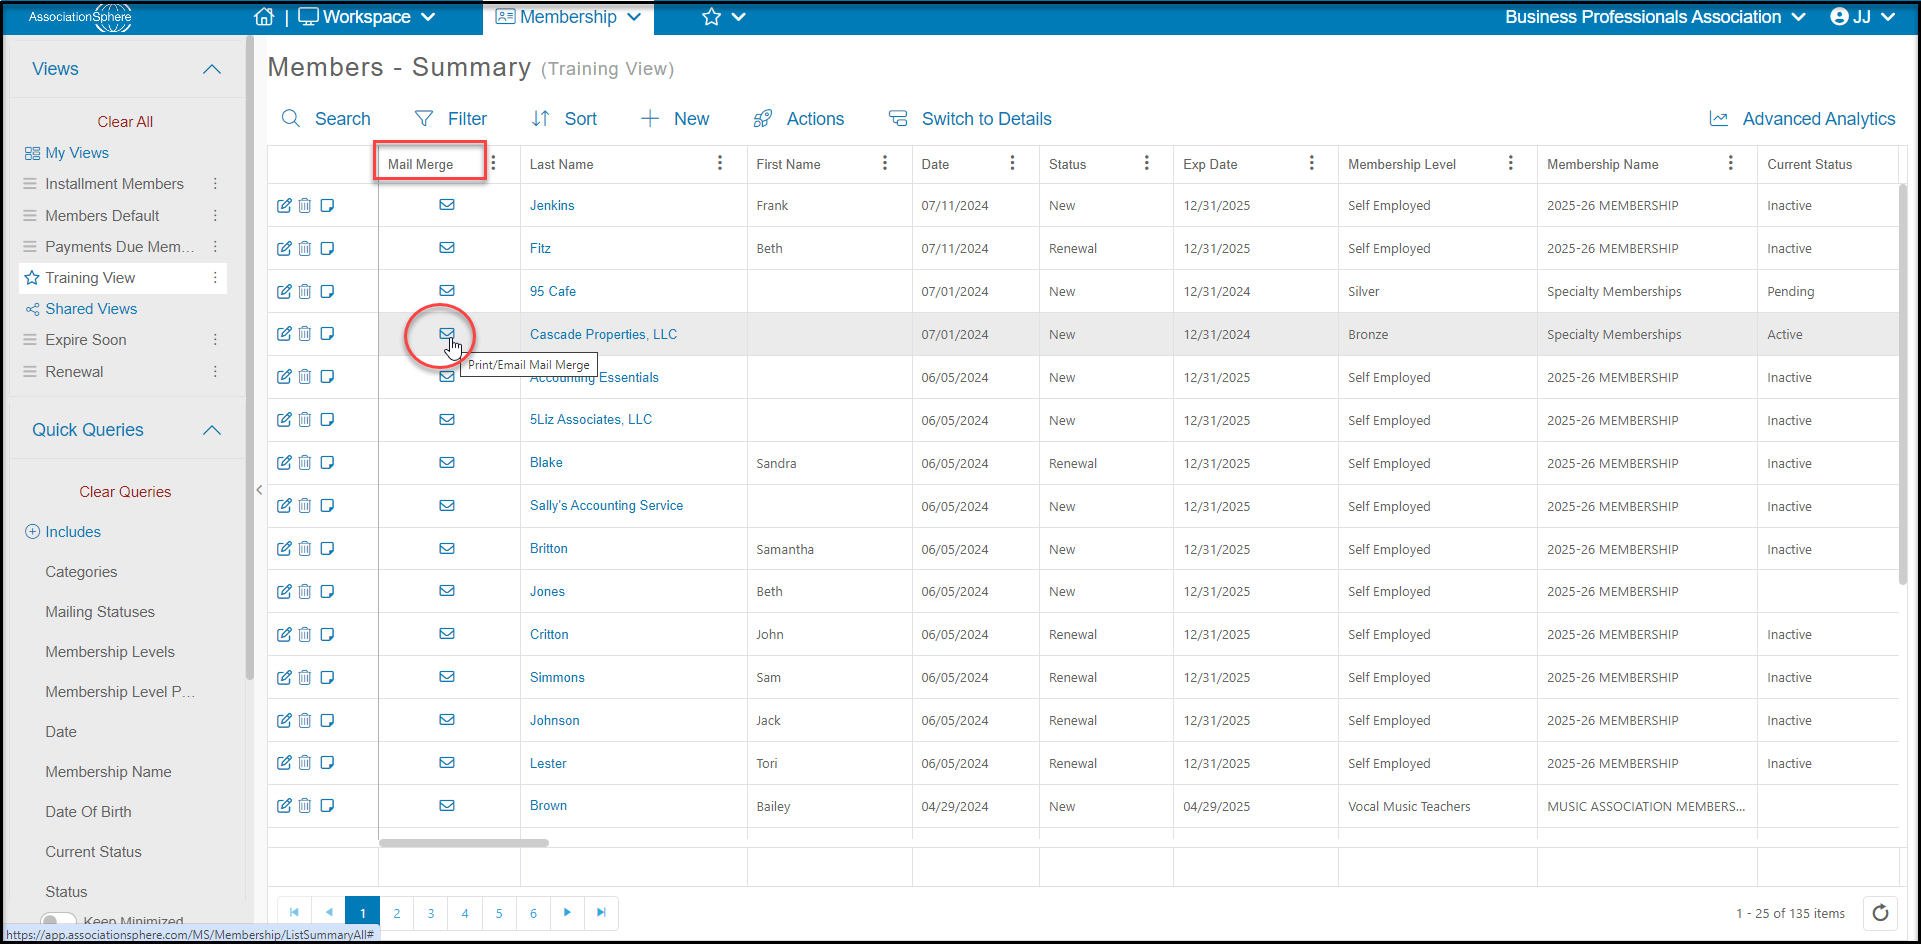Open the note icon for 95 Cafe
1921x944 pixels.
pos(327,291)
